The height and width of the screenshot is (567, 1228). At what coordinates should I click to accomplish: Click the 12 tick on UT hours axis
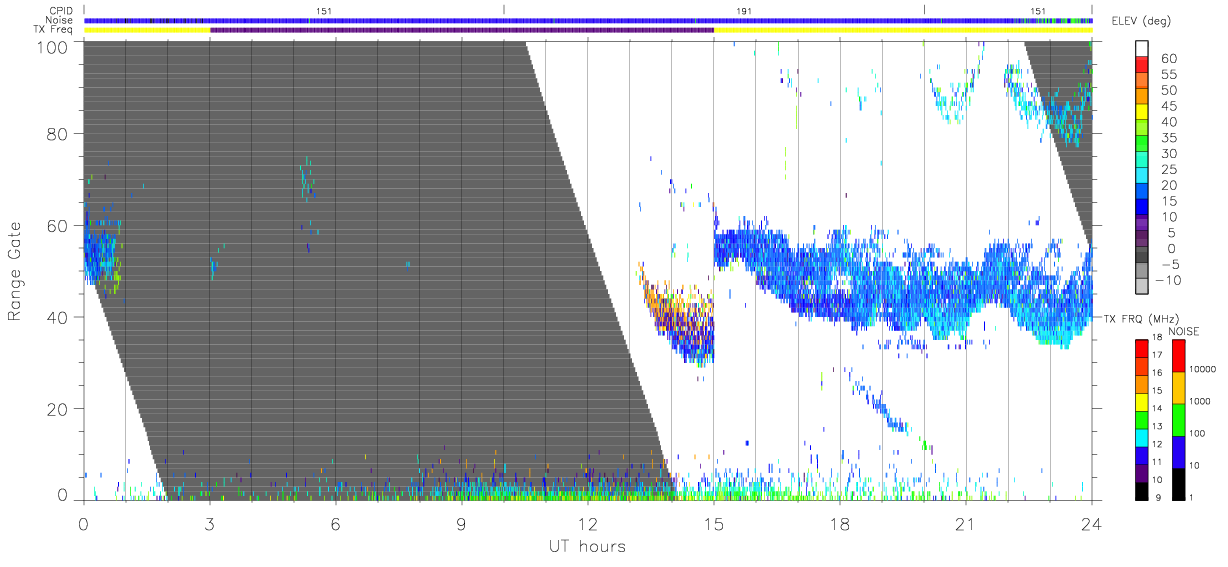587,524
